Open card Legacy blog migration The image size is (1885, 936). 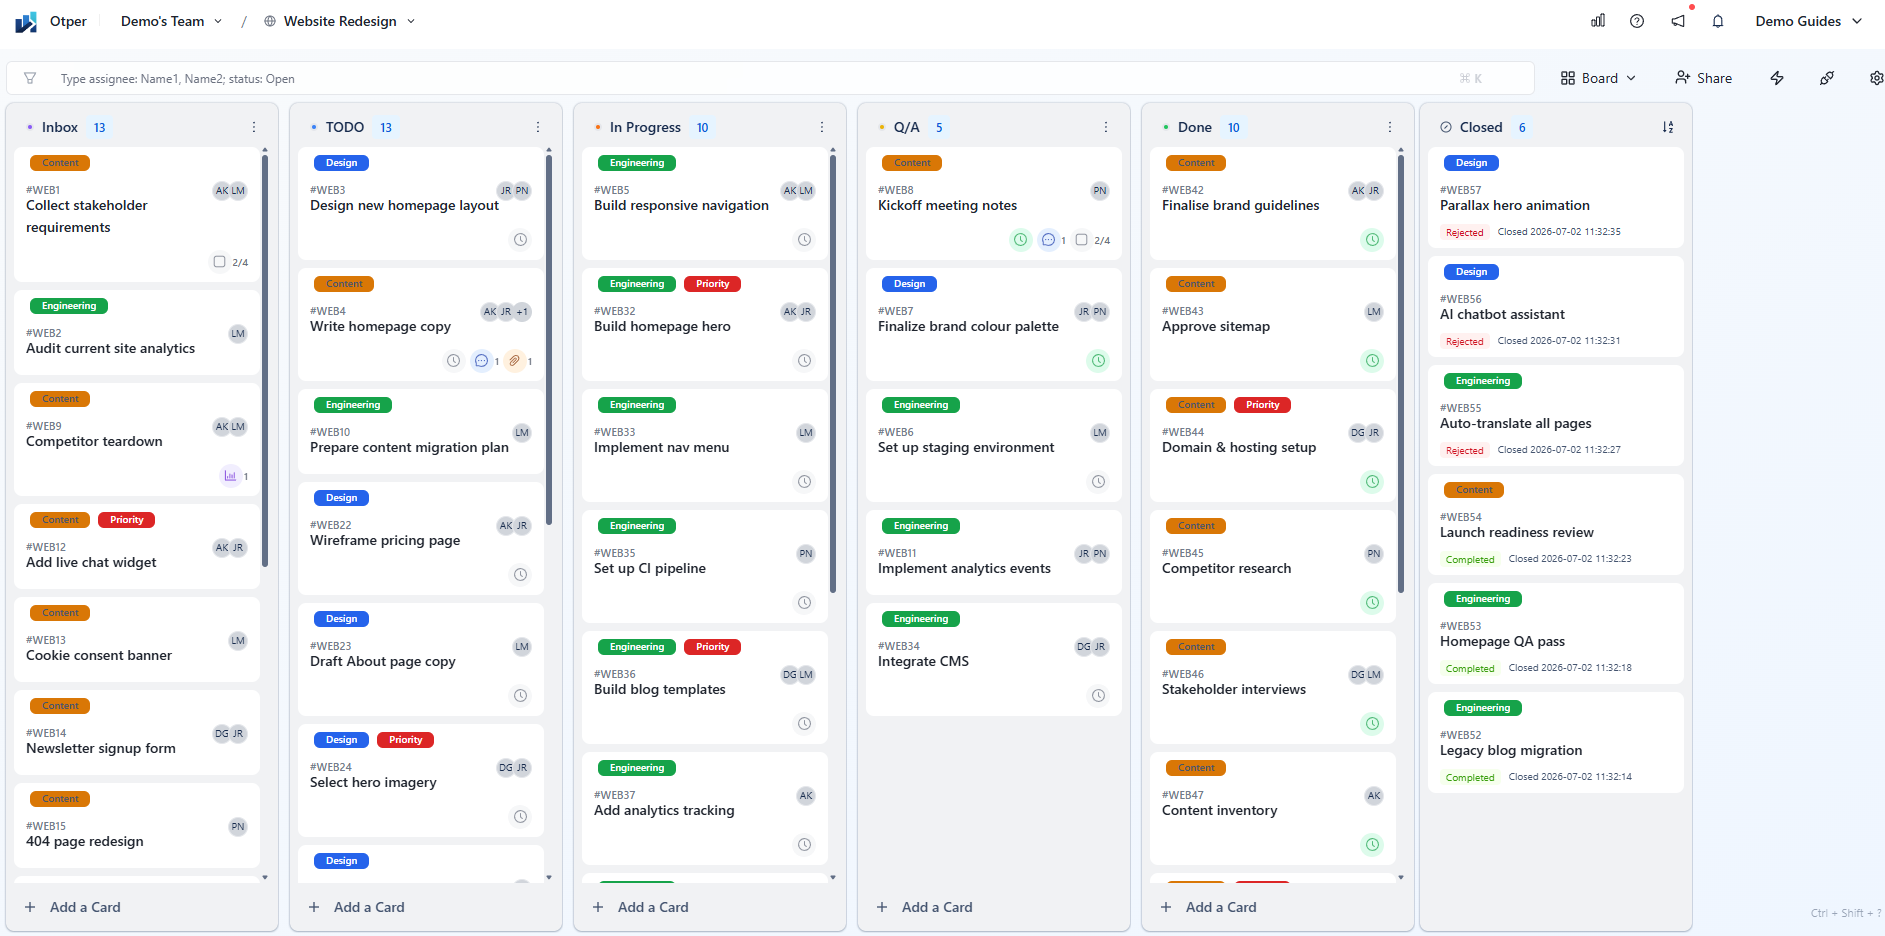pyautogui.click(x=1556, y=743)
